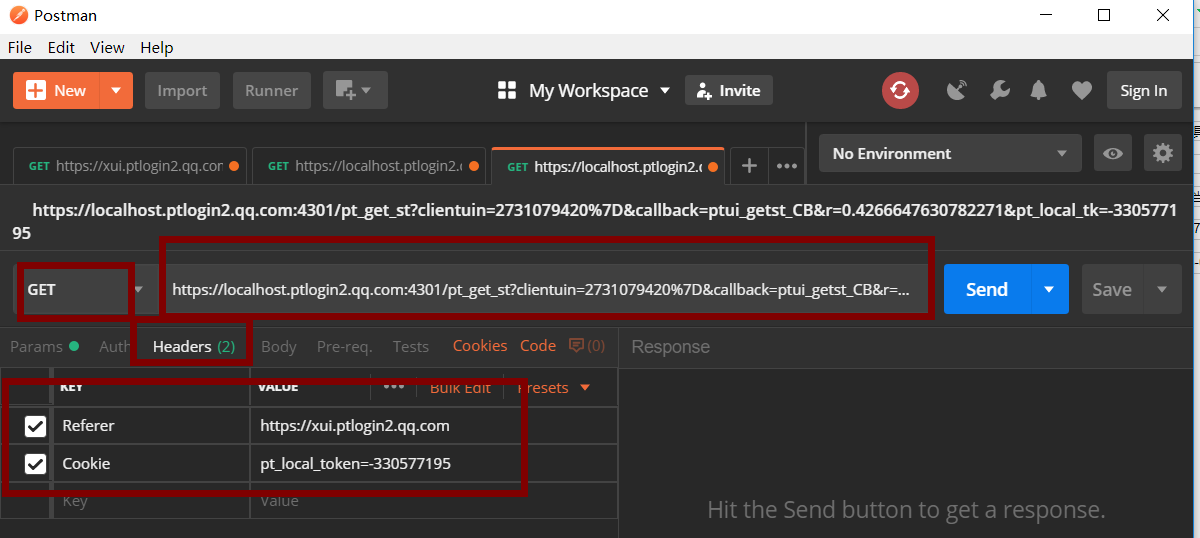Screen dimensions: 1200x538
Task: Click the pt_local_token=-330577195 value cell
Action: tap(433, 464)
